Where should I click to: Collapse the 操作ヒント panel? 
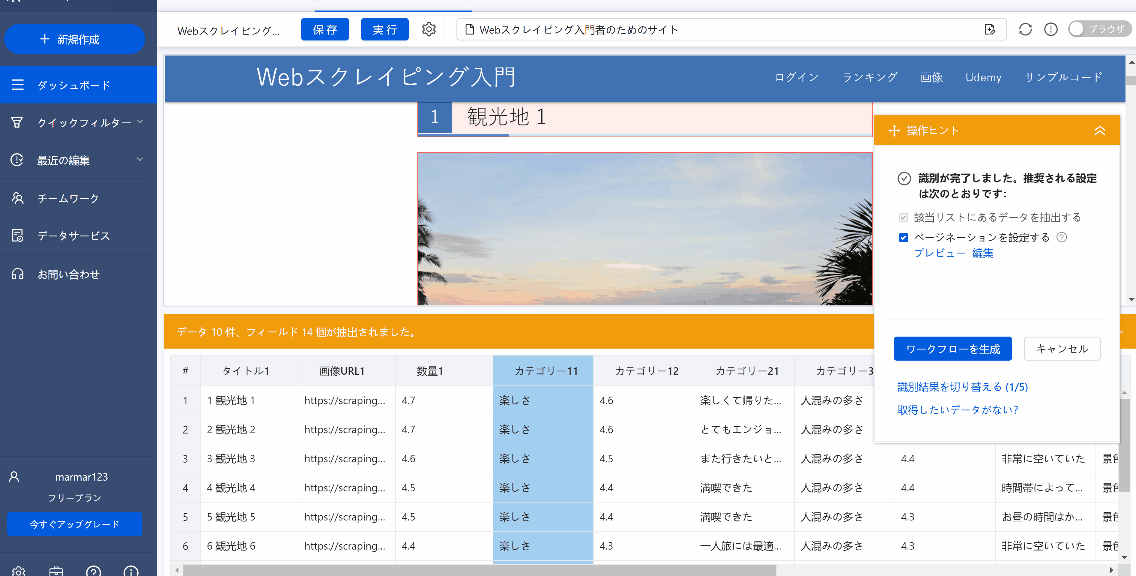click(x=1100, y=131)
